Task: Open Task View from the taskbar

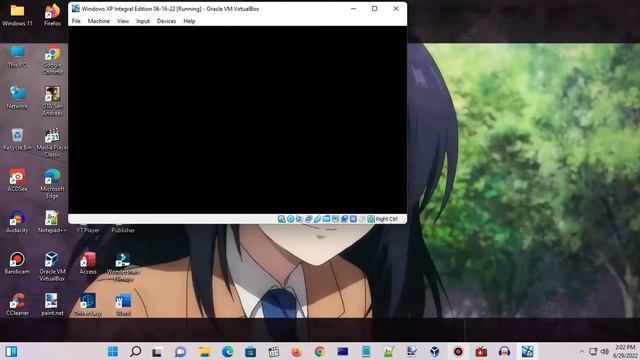Action: tap(158, 351)
